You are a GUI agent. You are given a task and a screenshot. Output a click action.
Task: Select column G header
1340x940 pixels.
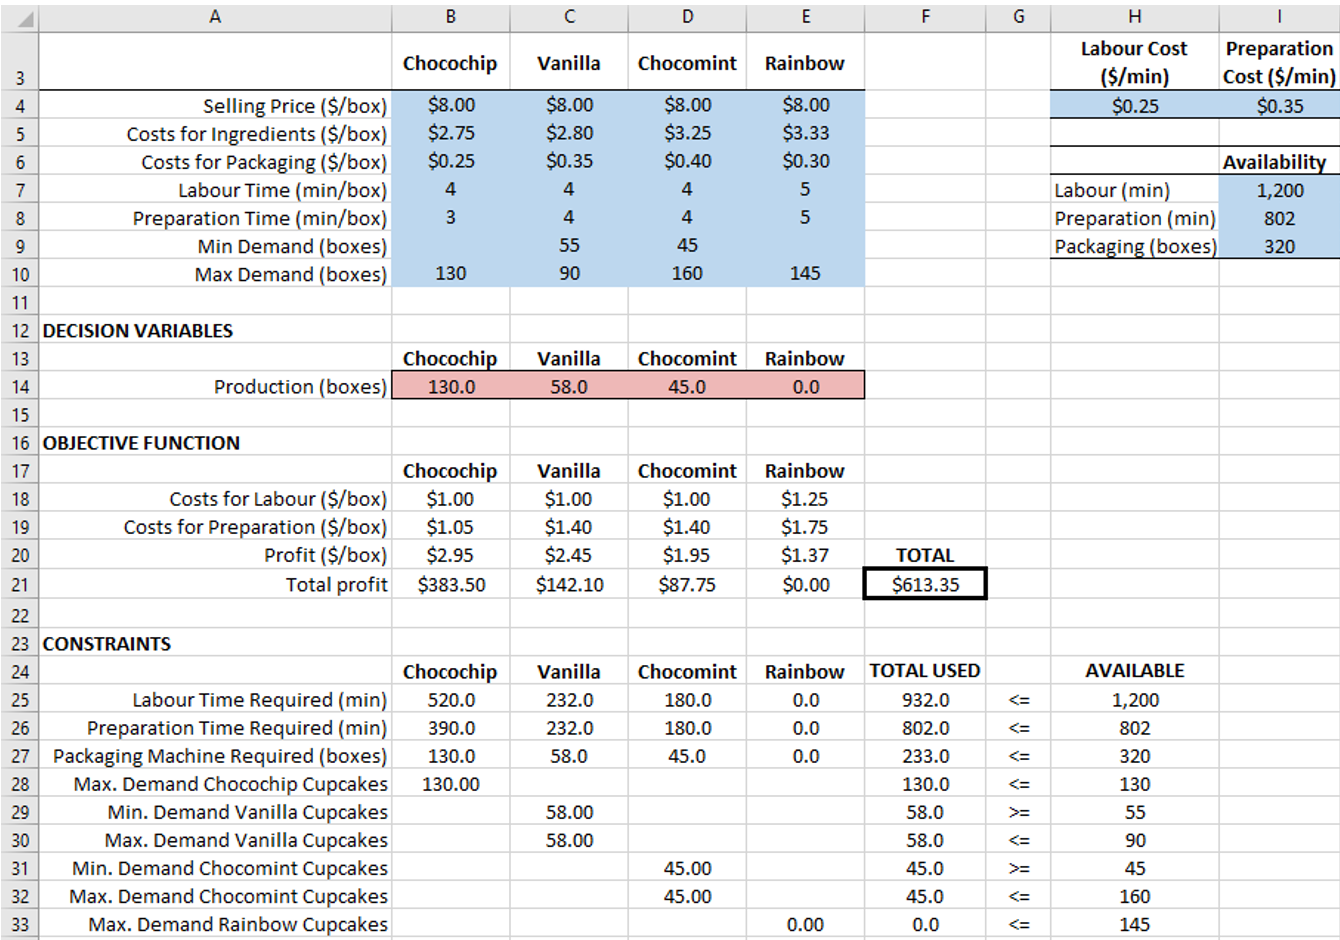(1018, 16)
